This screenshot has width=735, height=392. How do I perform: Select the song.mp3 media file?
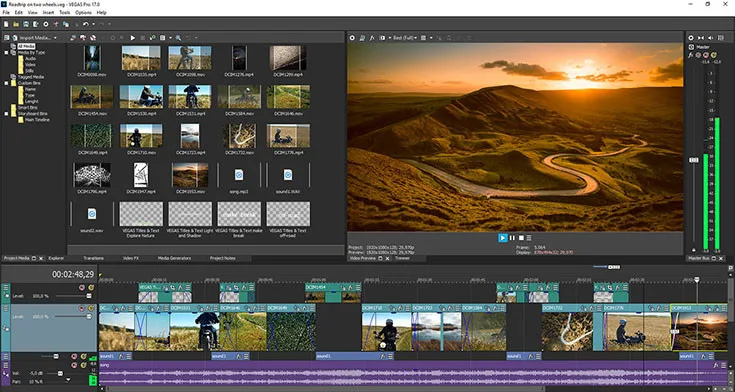pos(239,175)
